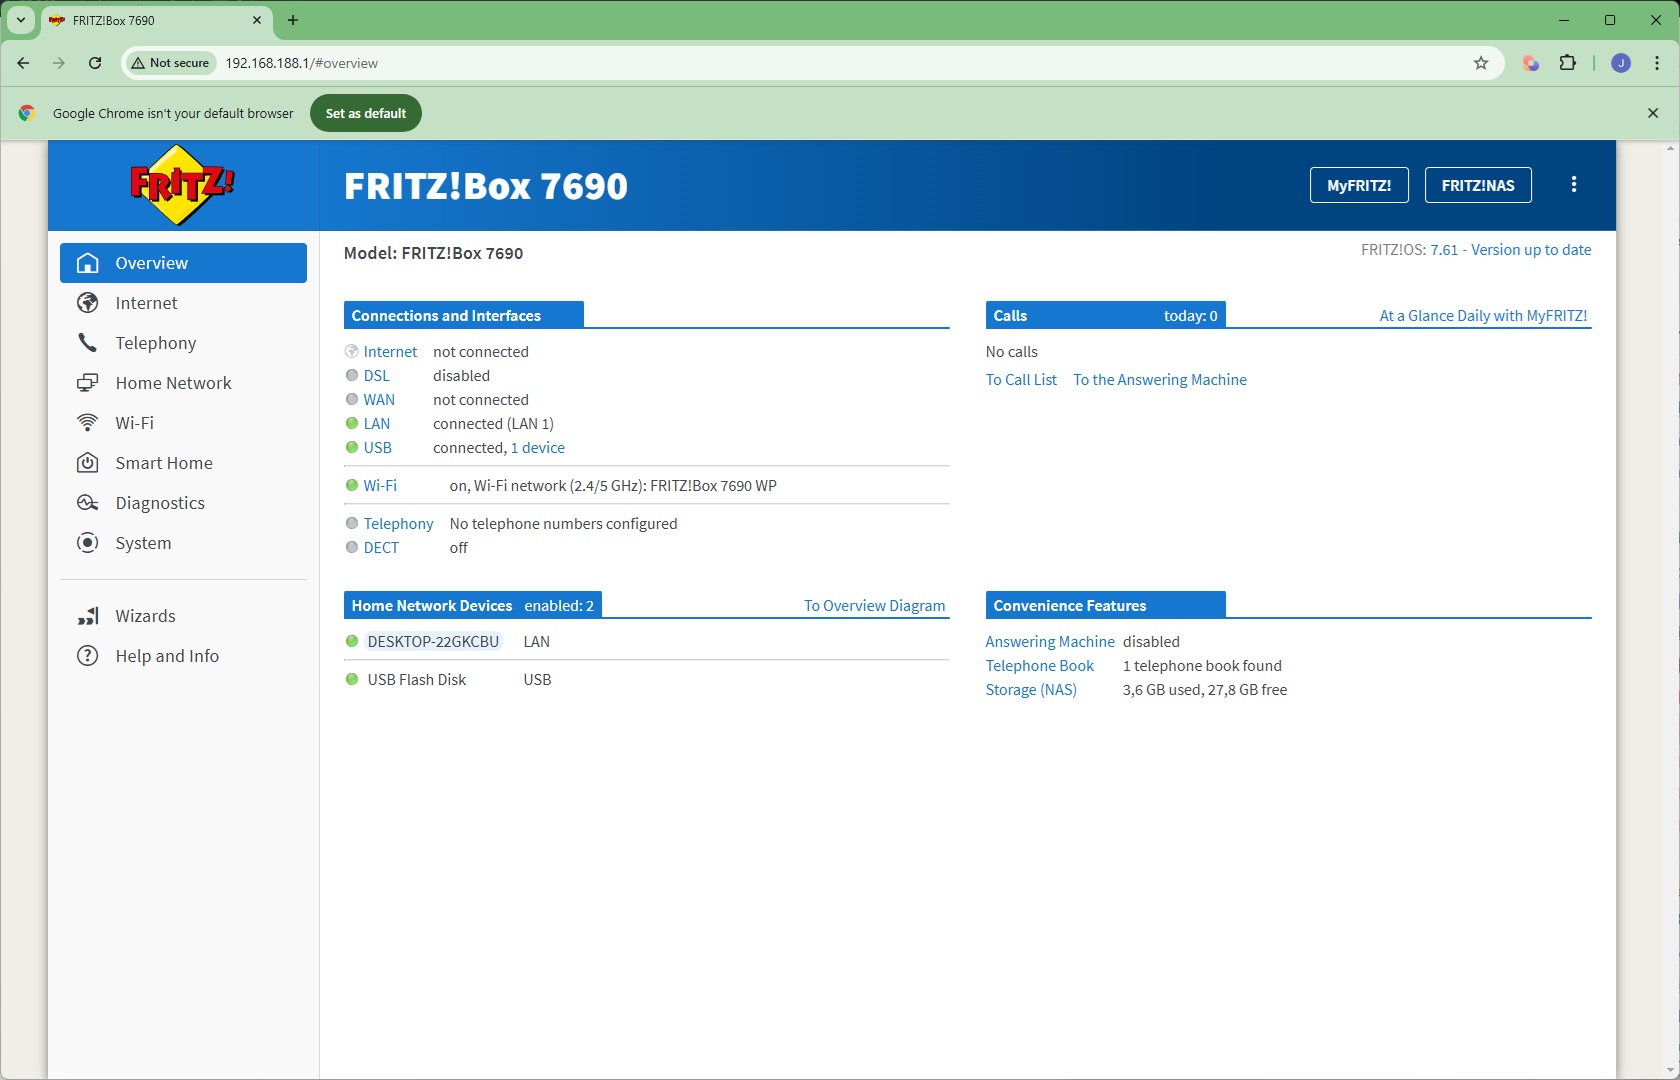Click the tab search dropdown arrow

(x=21, y=20)
